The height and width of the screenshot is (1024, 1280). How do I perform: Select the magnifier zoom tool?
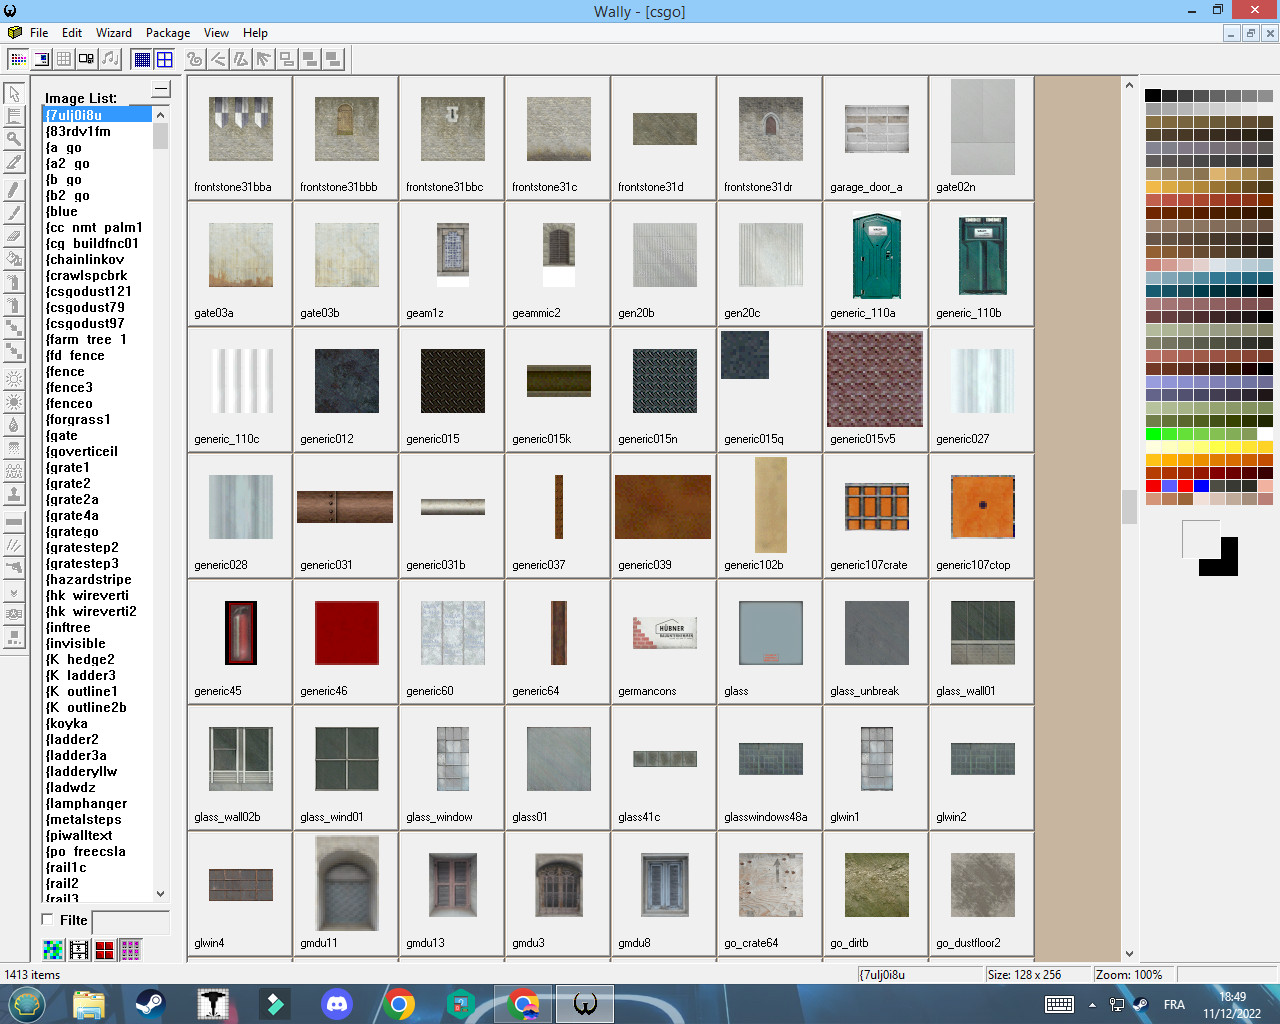point(14,139)
